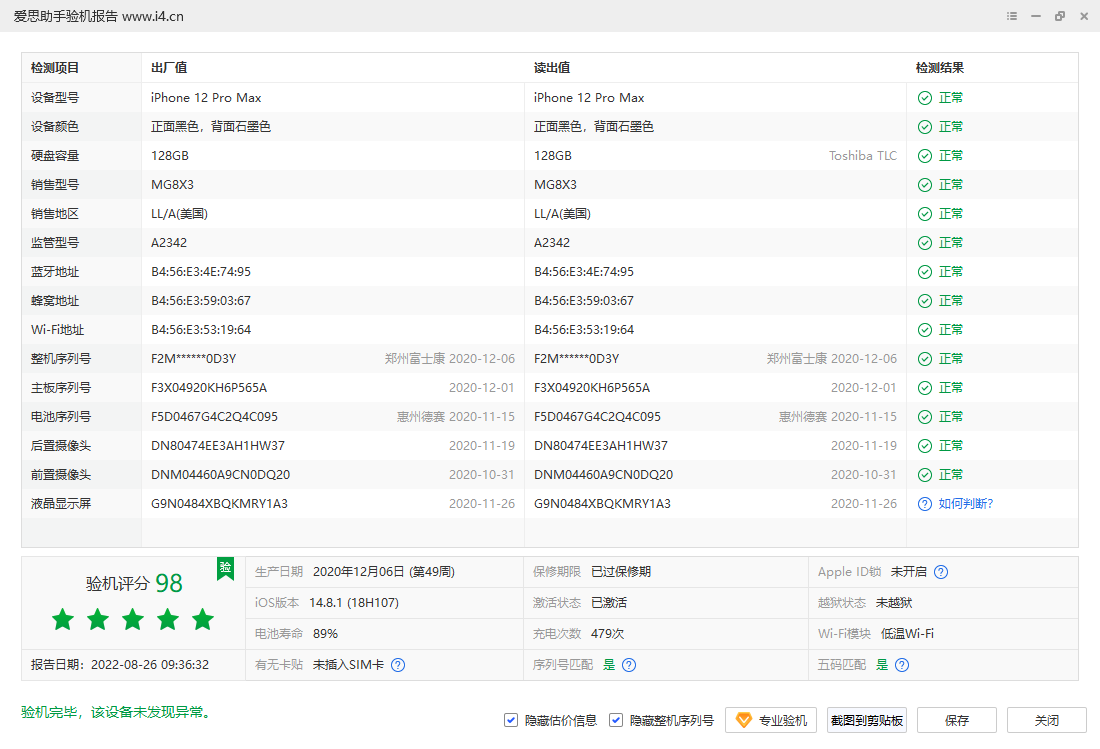The height and width of the screenshot is (749, 1100).
Task: Click the green check icon for 销售型号
Action: [925, 185]
